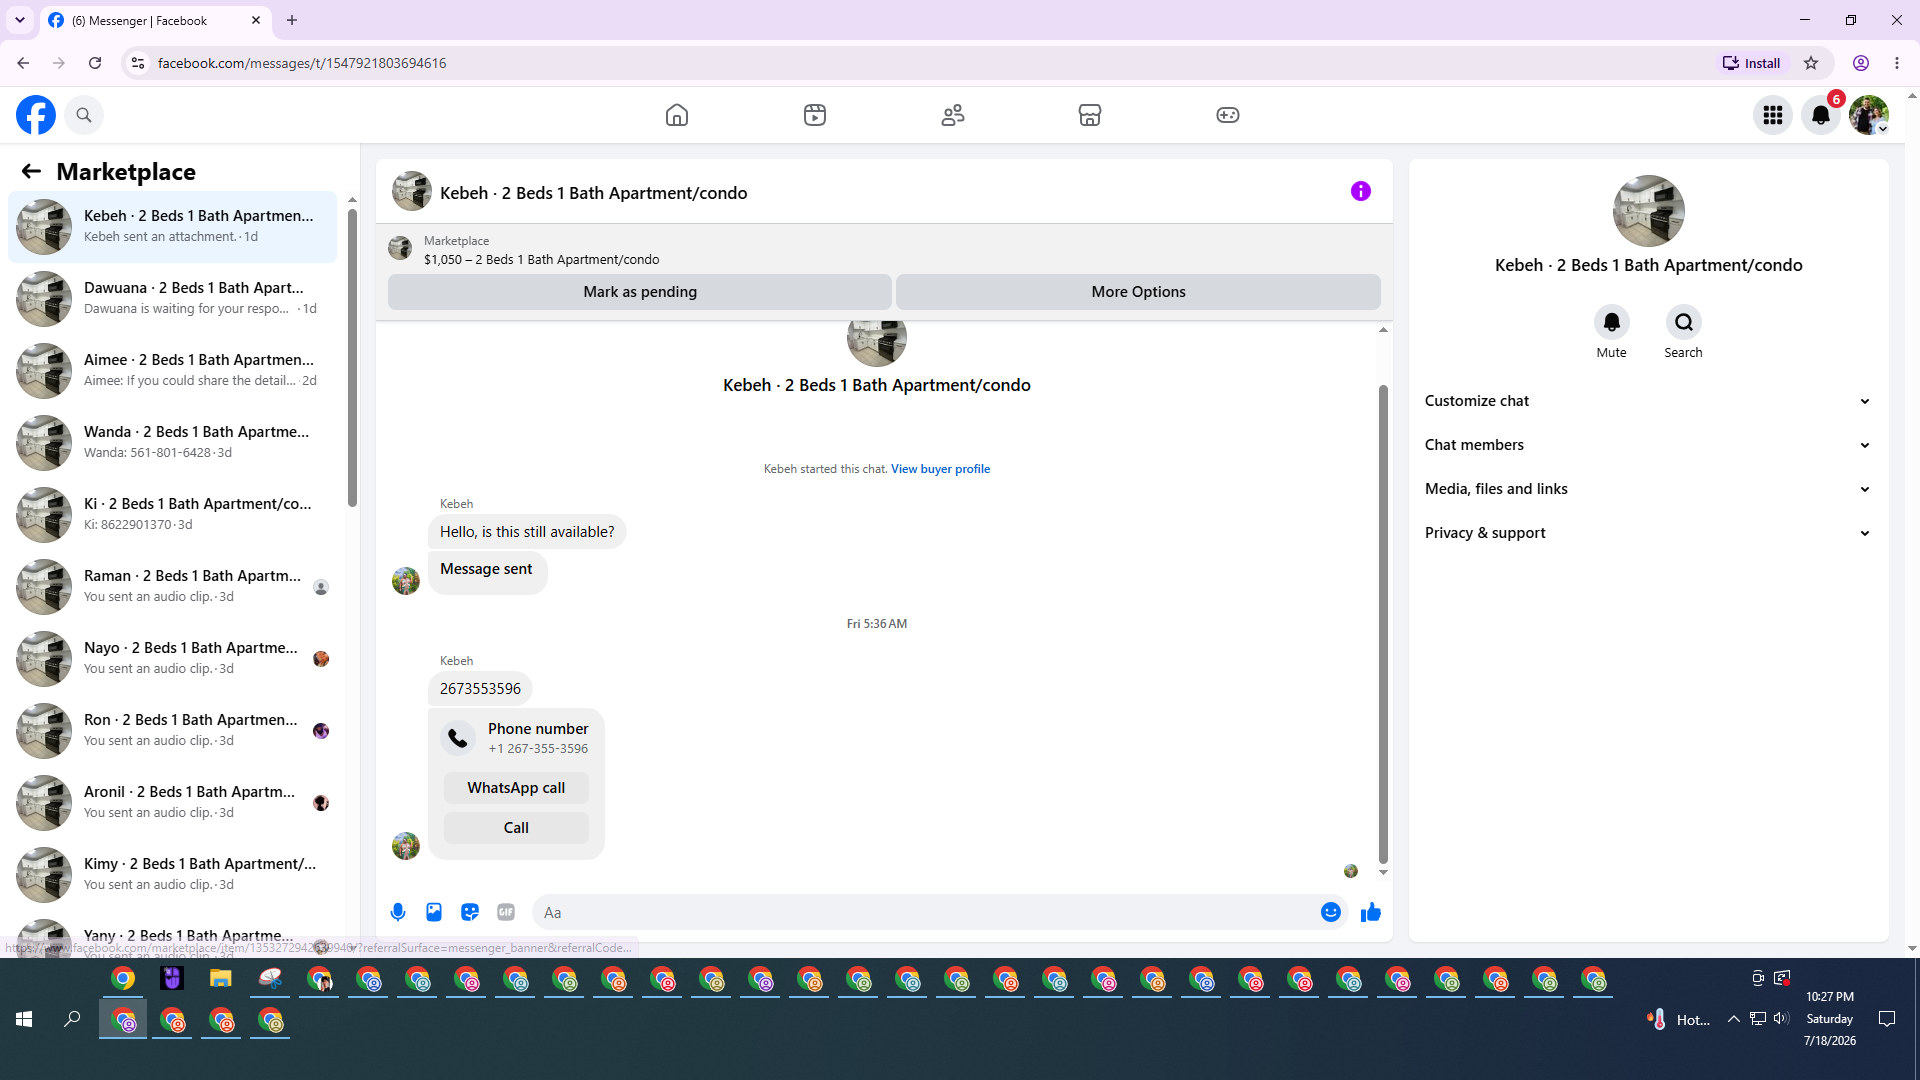Choose a sticker to send

pos(470,912)
